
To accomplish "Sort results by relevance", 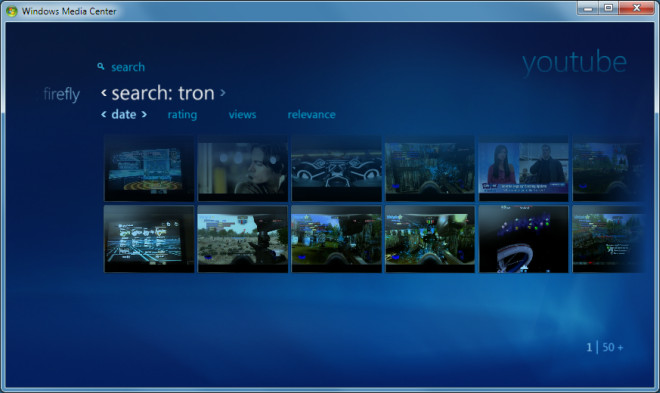I will coord(311,114).
